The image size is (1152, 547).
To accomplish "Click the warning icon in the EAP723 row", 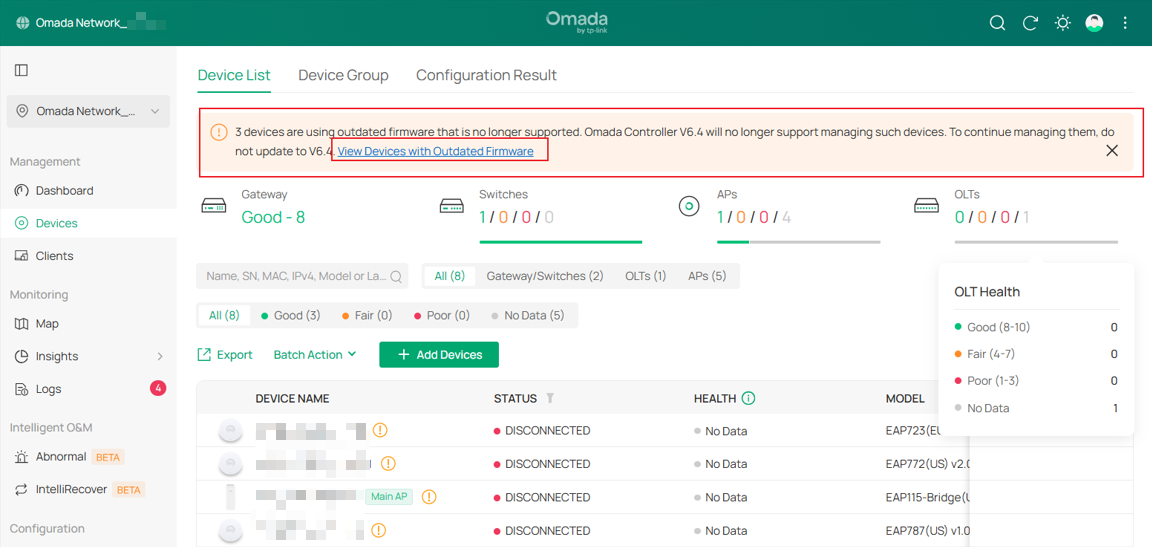I will pos(379,430).
